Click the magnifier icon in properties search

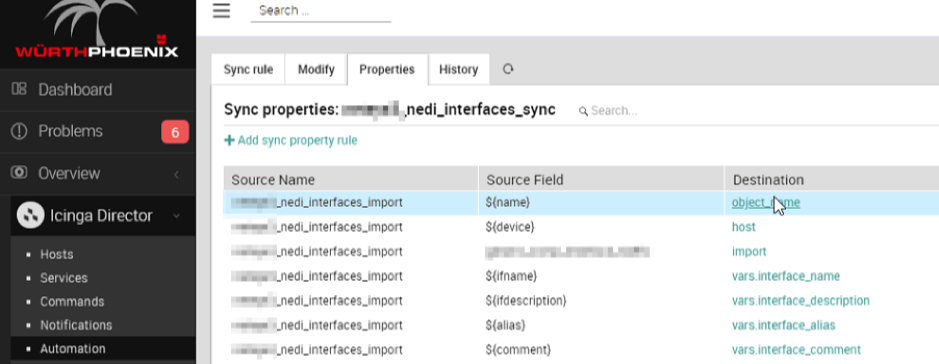click(x=583, y=111)
